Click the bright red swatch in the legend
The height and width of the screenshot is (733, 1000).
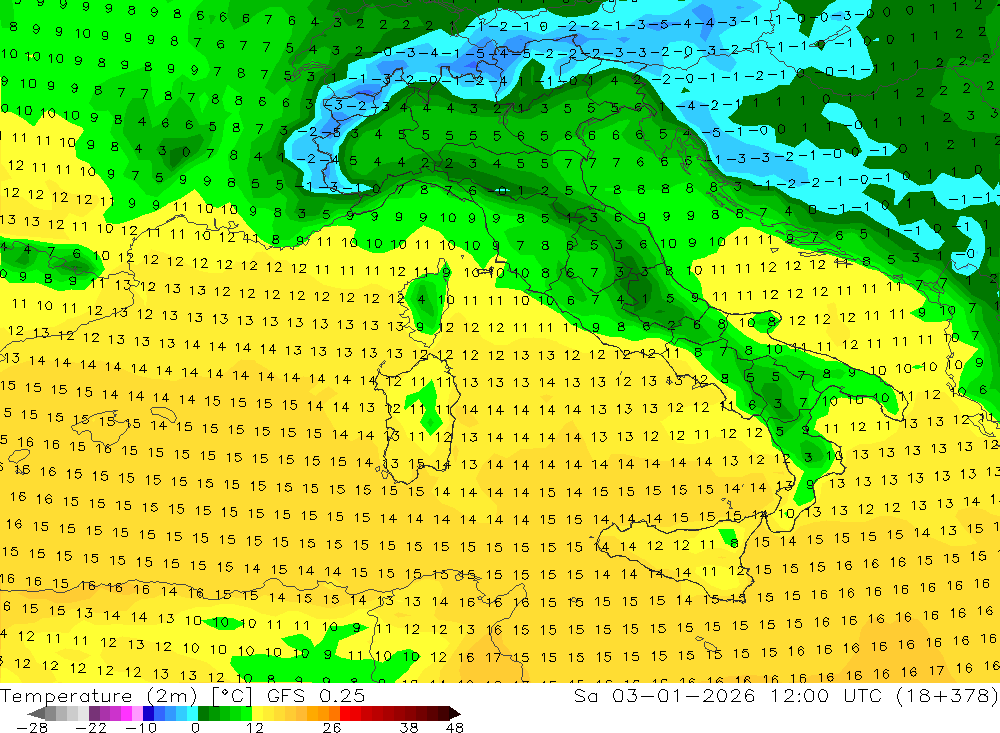pyautogui.click(x=345, y=713)
